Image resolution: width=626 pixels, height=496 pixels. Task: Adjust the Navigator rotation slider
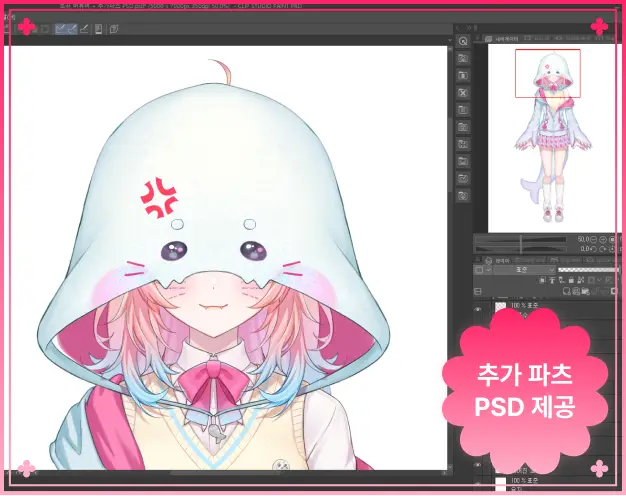[521, 249]
